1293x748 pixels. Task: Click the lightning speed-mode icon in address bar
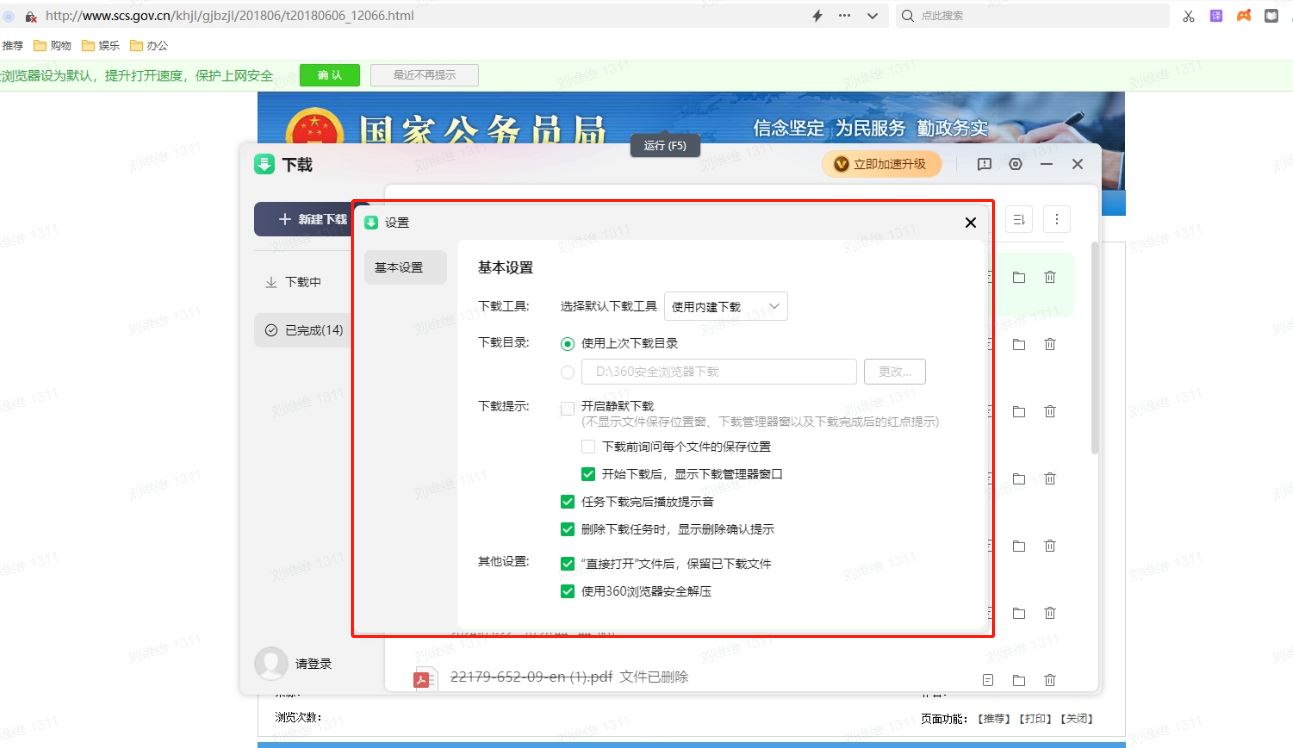pos(817,16)
